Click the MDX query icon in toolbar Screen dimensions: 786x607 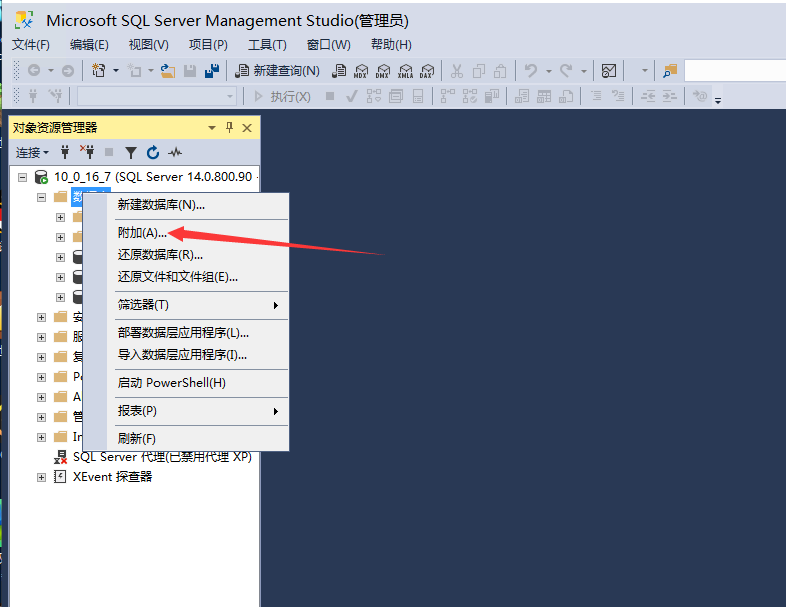click(x=361, y=70)
